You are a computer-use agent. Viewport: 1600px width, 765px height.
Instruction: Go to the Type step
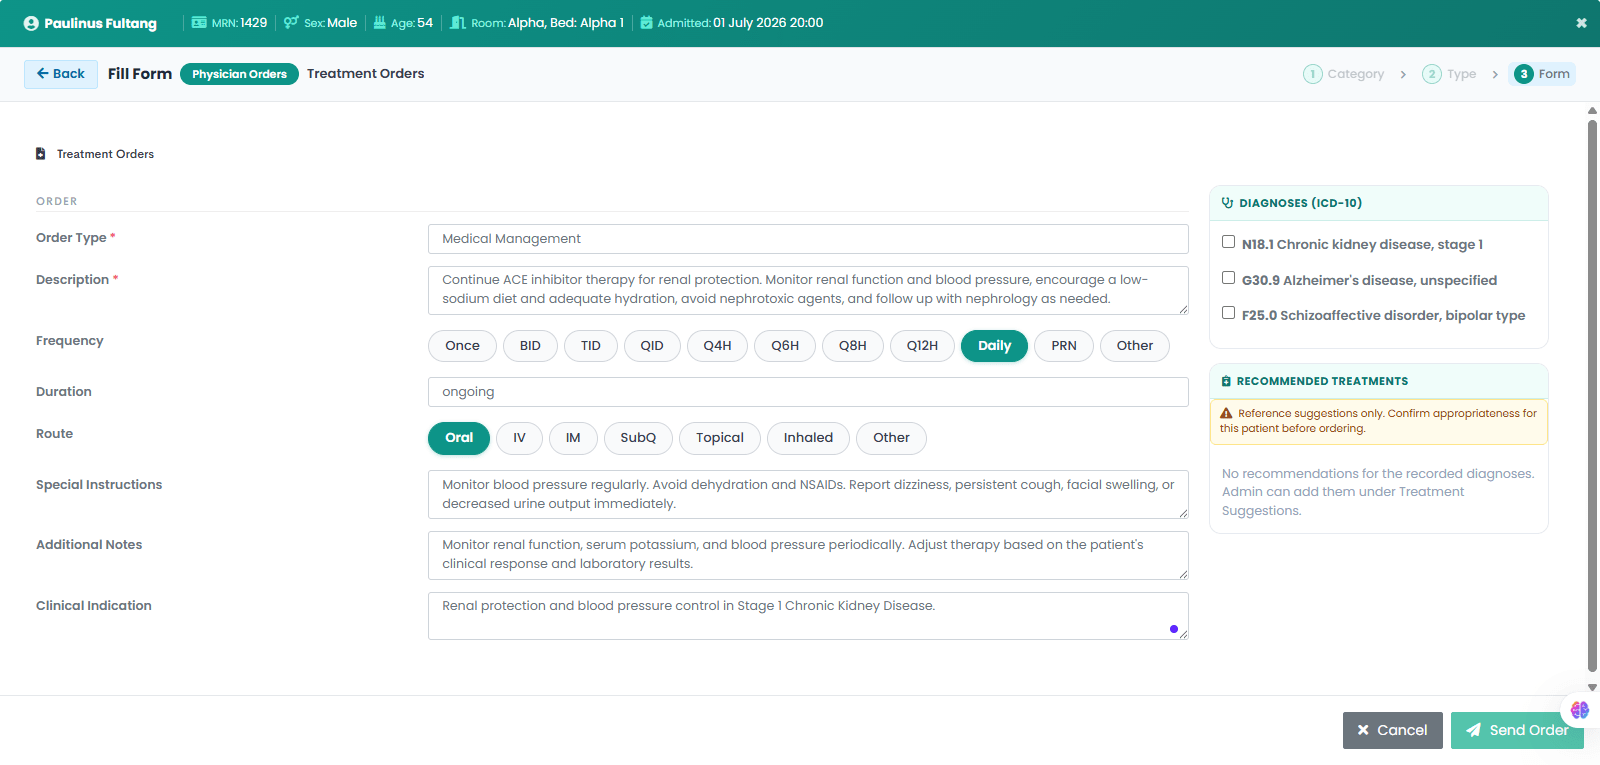1449,74
